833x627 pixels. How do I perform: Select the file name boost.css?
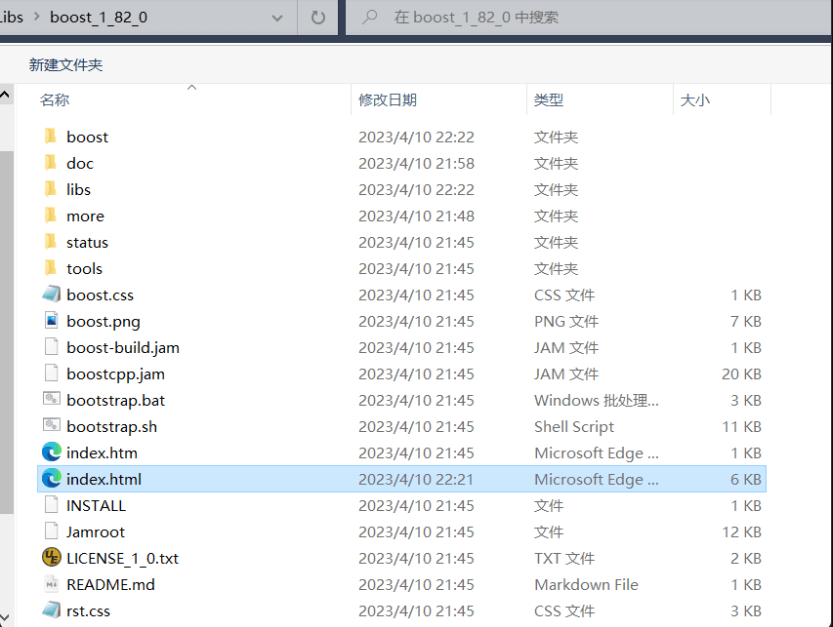(x=100, y=295)
